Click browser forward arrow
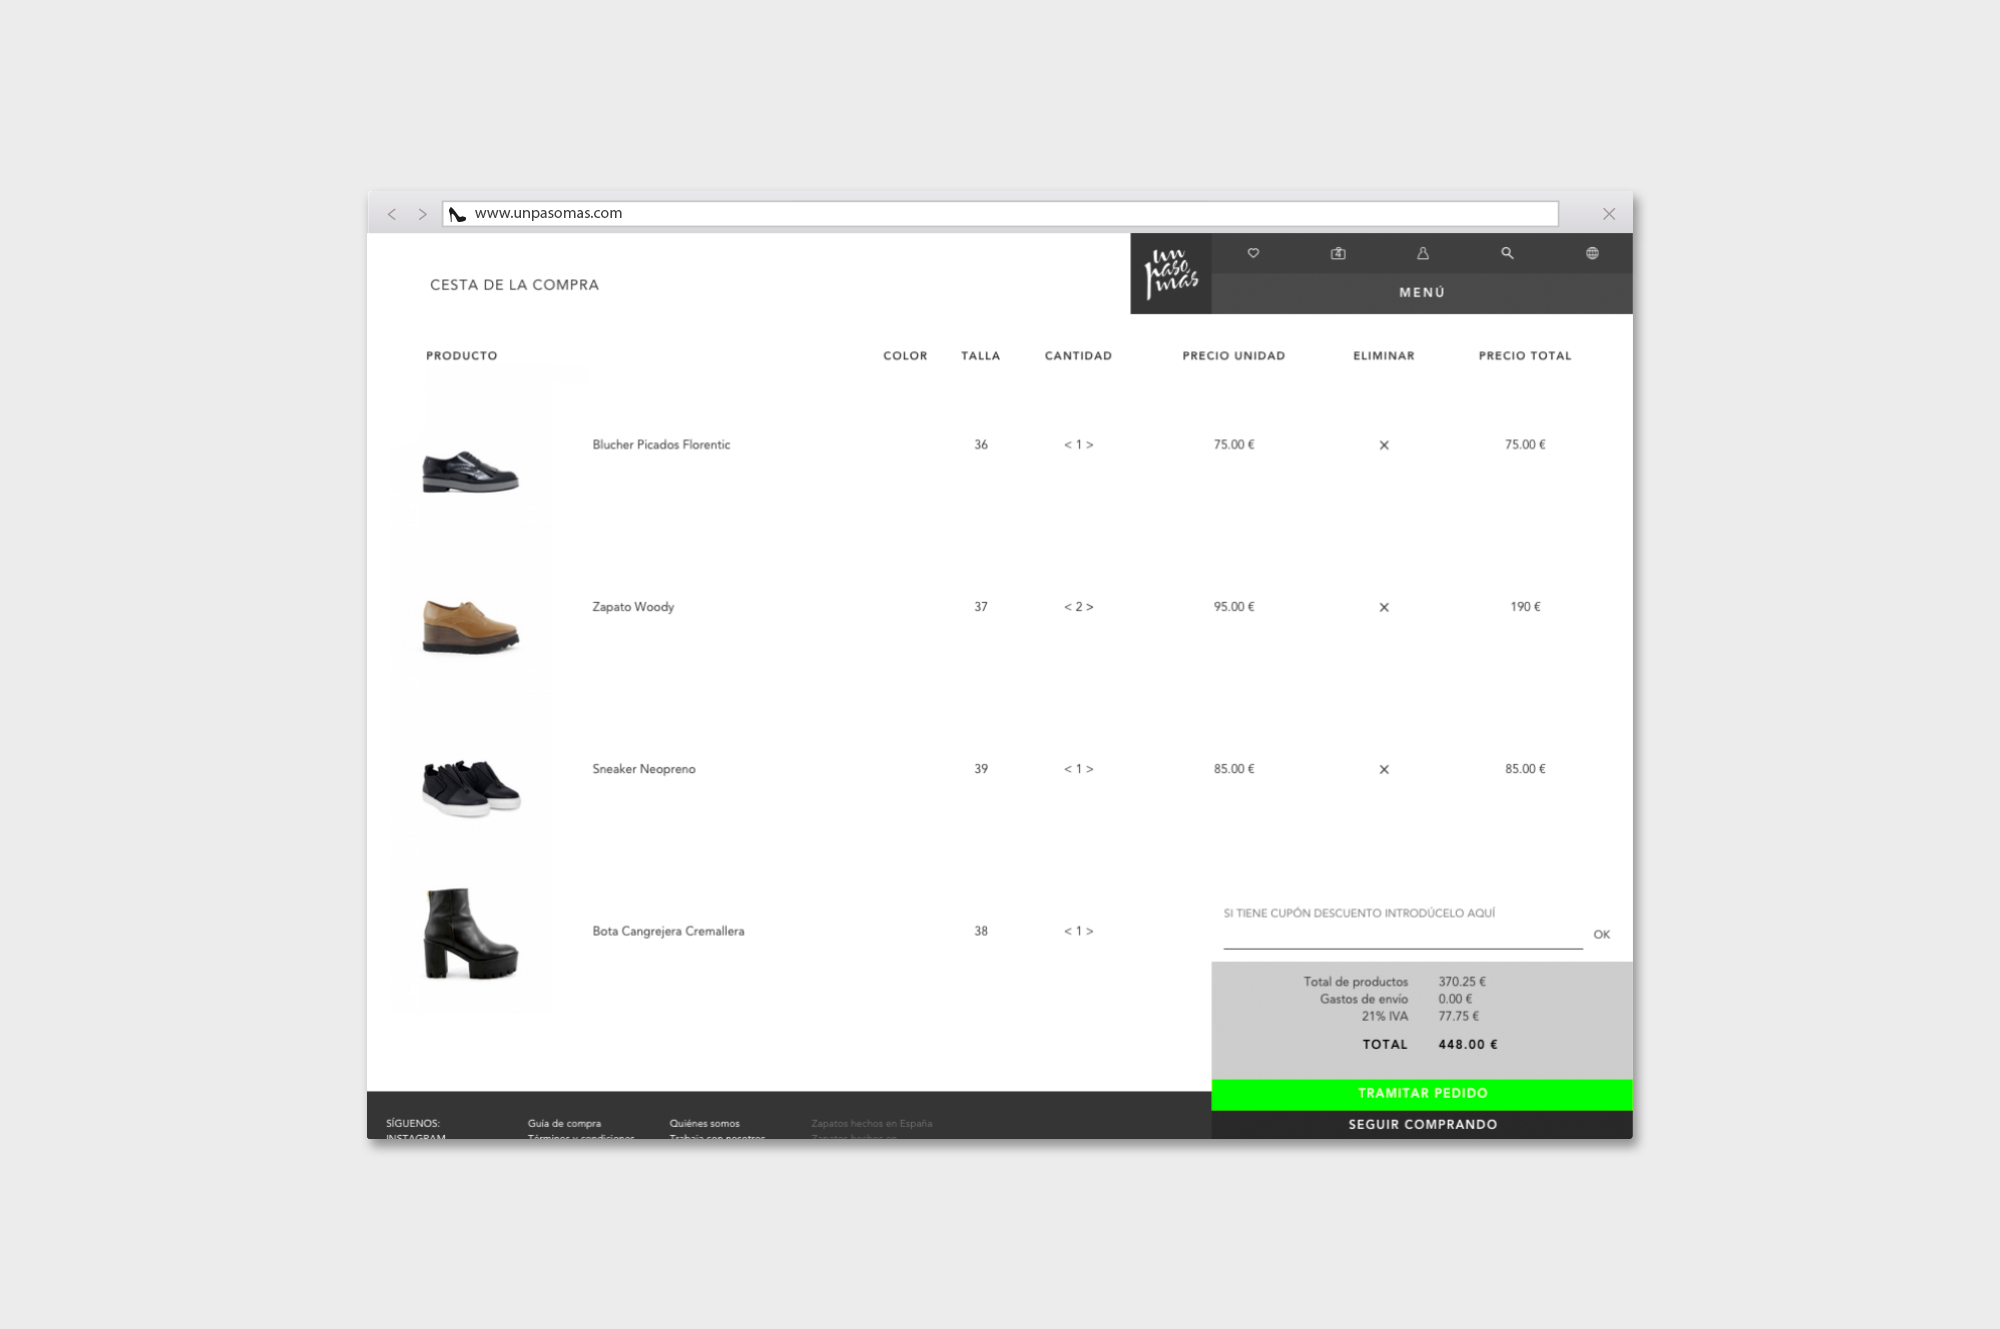 [x=422, y=214]
